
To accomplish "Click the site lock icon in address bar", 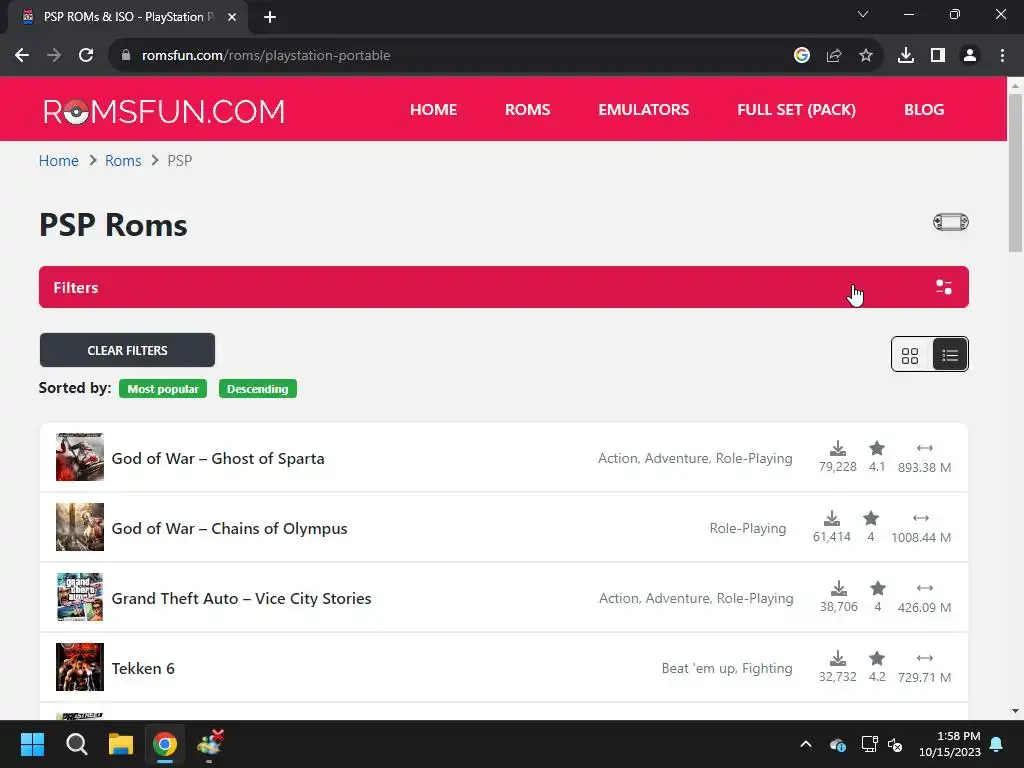I will [x=126, y=56].
